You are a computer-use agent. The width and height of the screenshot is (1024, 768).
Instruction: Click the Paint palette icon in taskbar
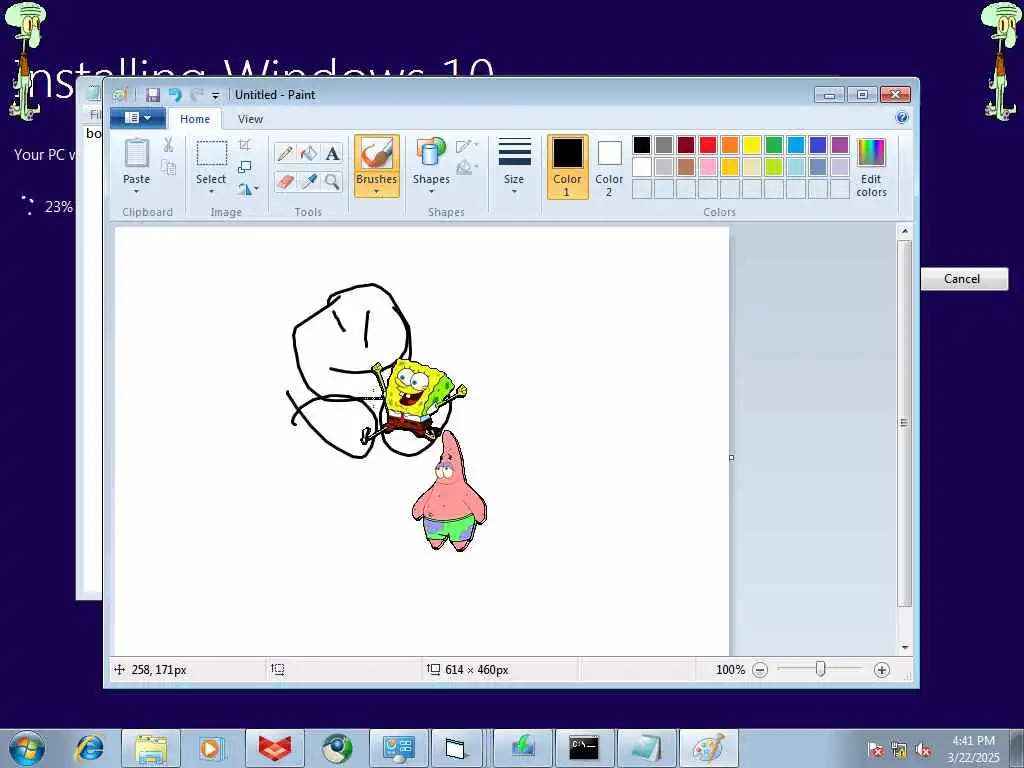tap(709, 748)
